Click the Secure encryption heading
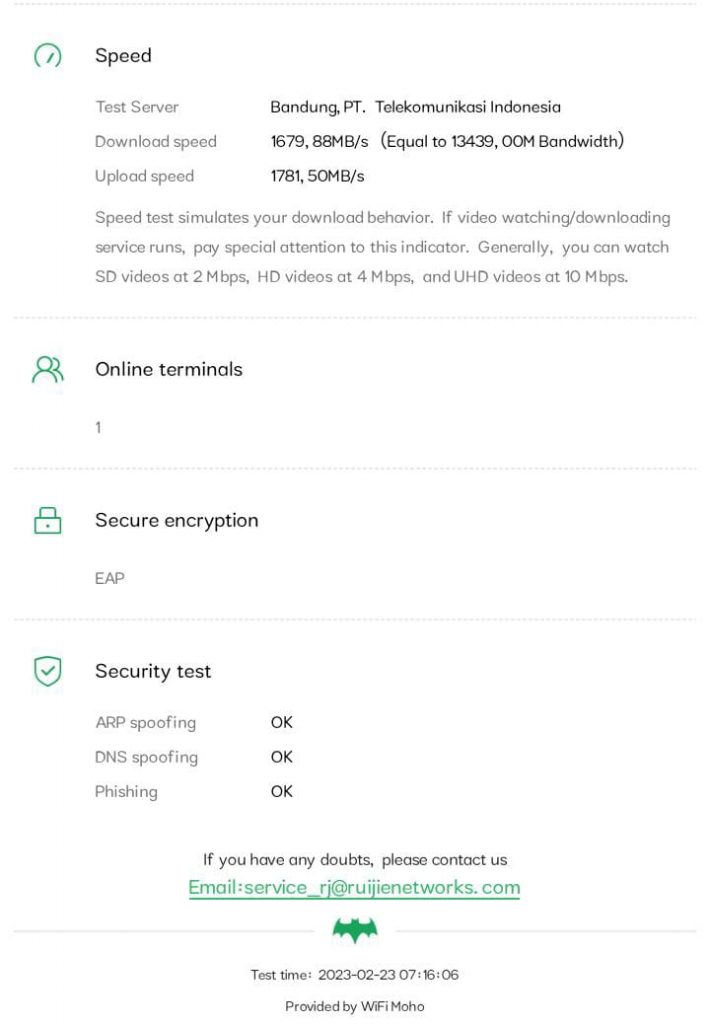The width and height of the screenshot is (710, 1024). tap(176, 520)
